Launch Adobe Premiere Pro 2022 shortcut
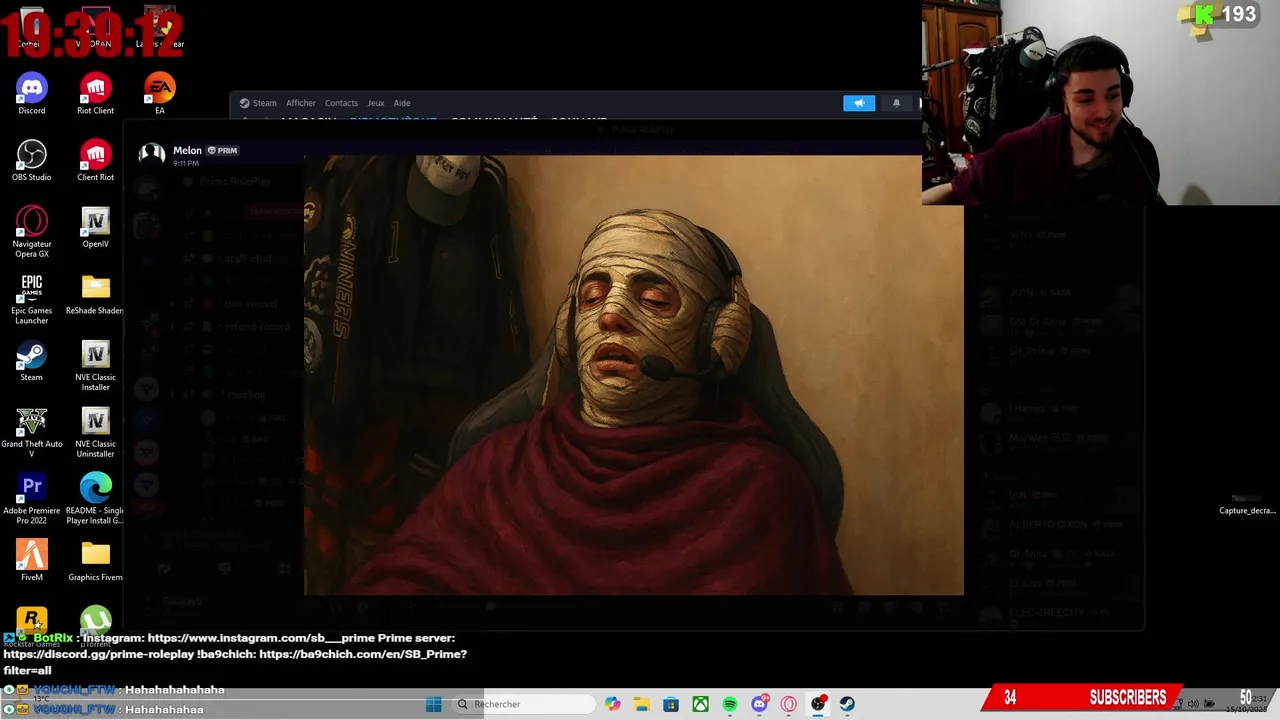This screenshot has height=720, width=1280. point(31,499)
